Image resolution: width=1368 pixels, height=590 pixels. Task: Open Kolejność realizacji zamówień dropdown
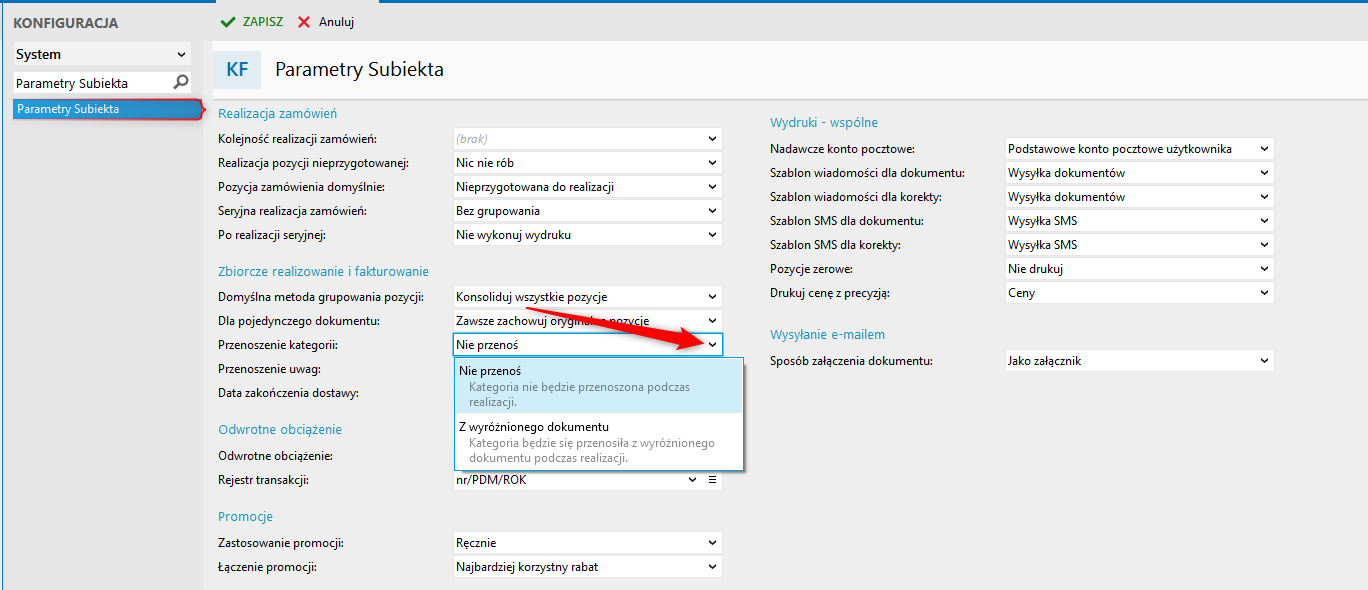pos(712,139)
